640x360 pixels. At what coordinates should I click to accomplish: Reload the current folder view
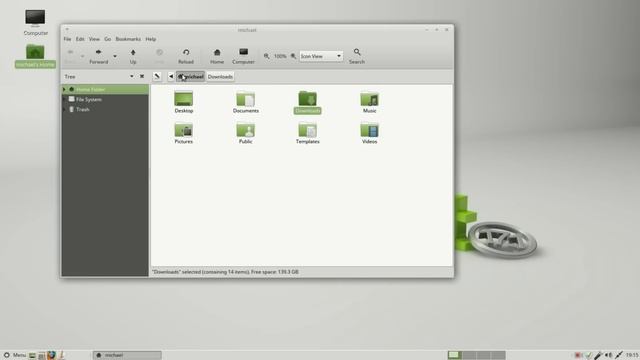click(x=186, y=56)
